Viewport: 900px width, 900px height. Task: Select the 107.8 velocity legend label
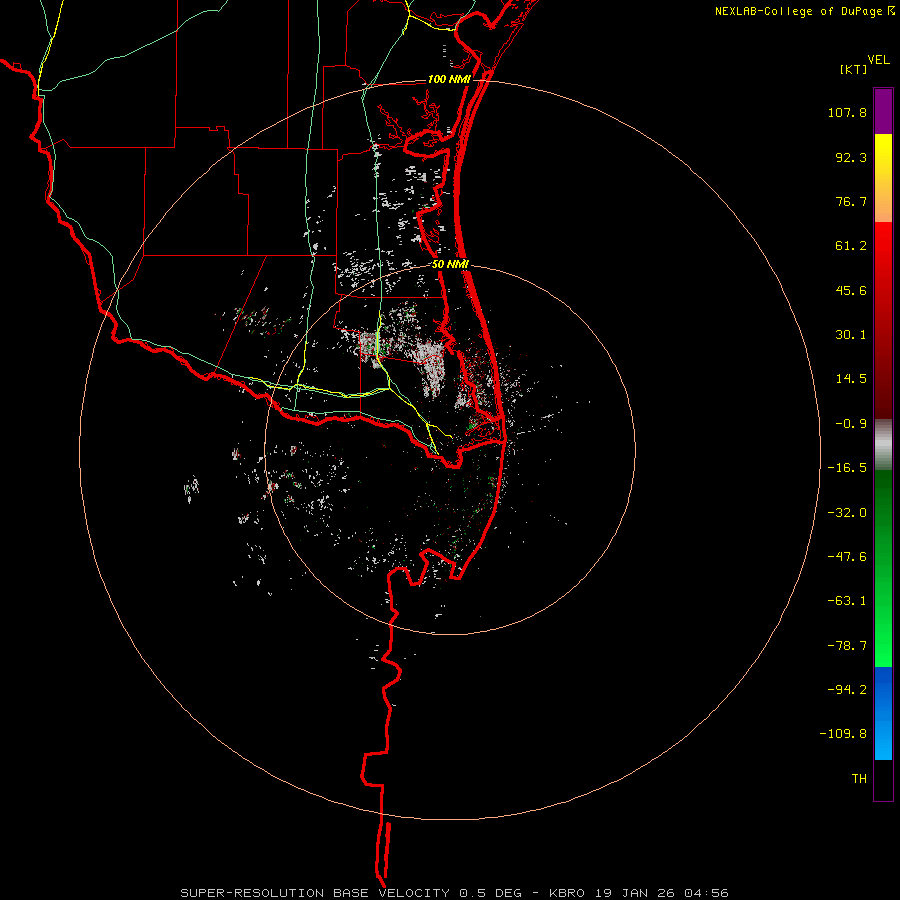[847, 112]
